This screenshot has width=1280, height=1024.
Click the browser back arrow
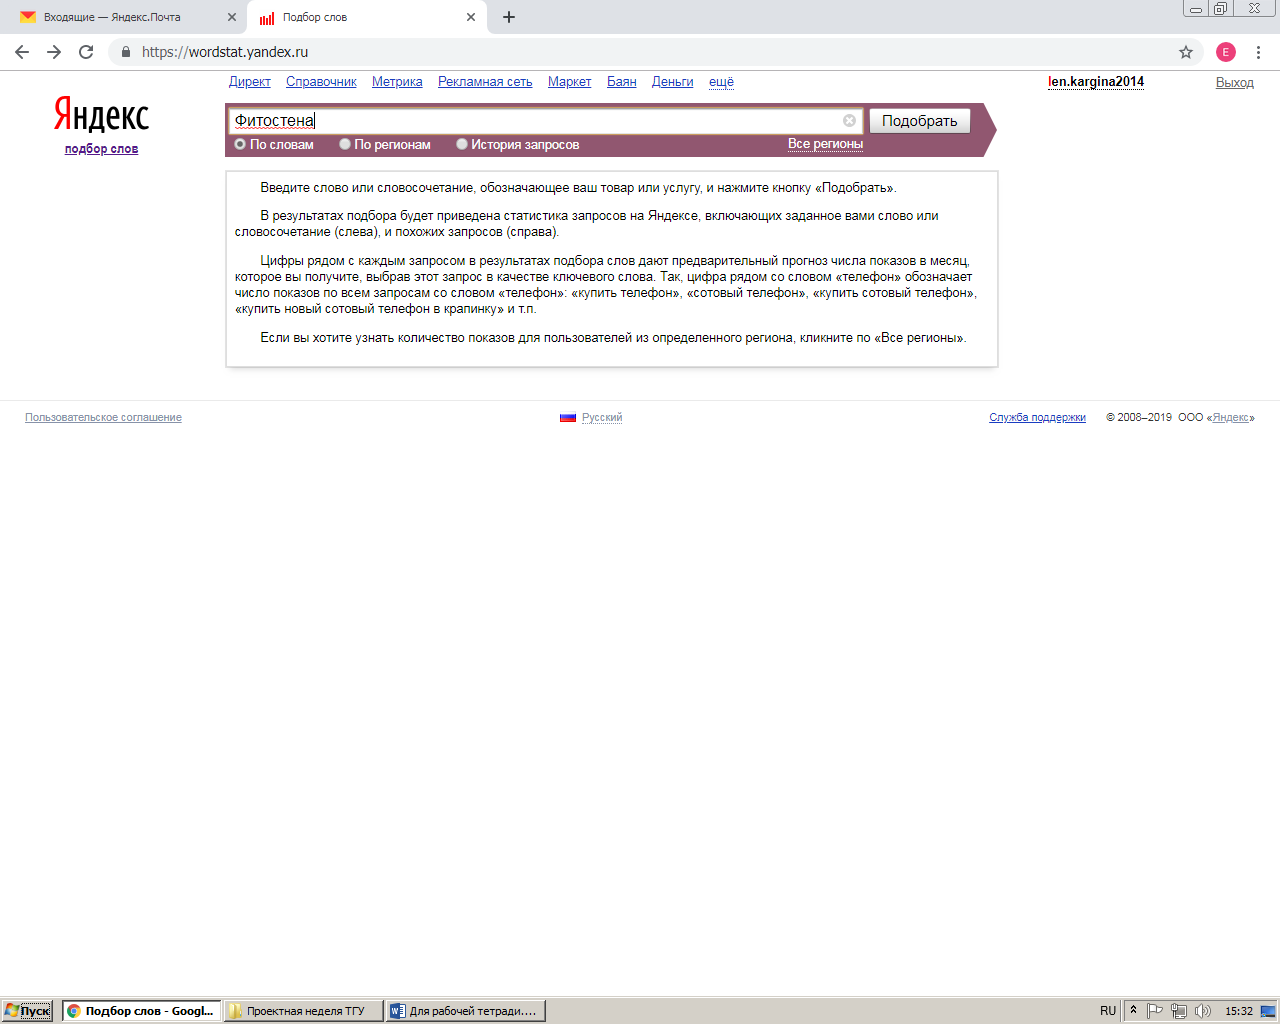click(x=22, y=52)
